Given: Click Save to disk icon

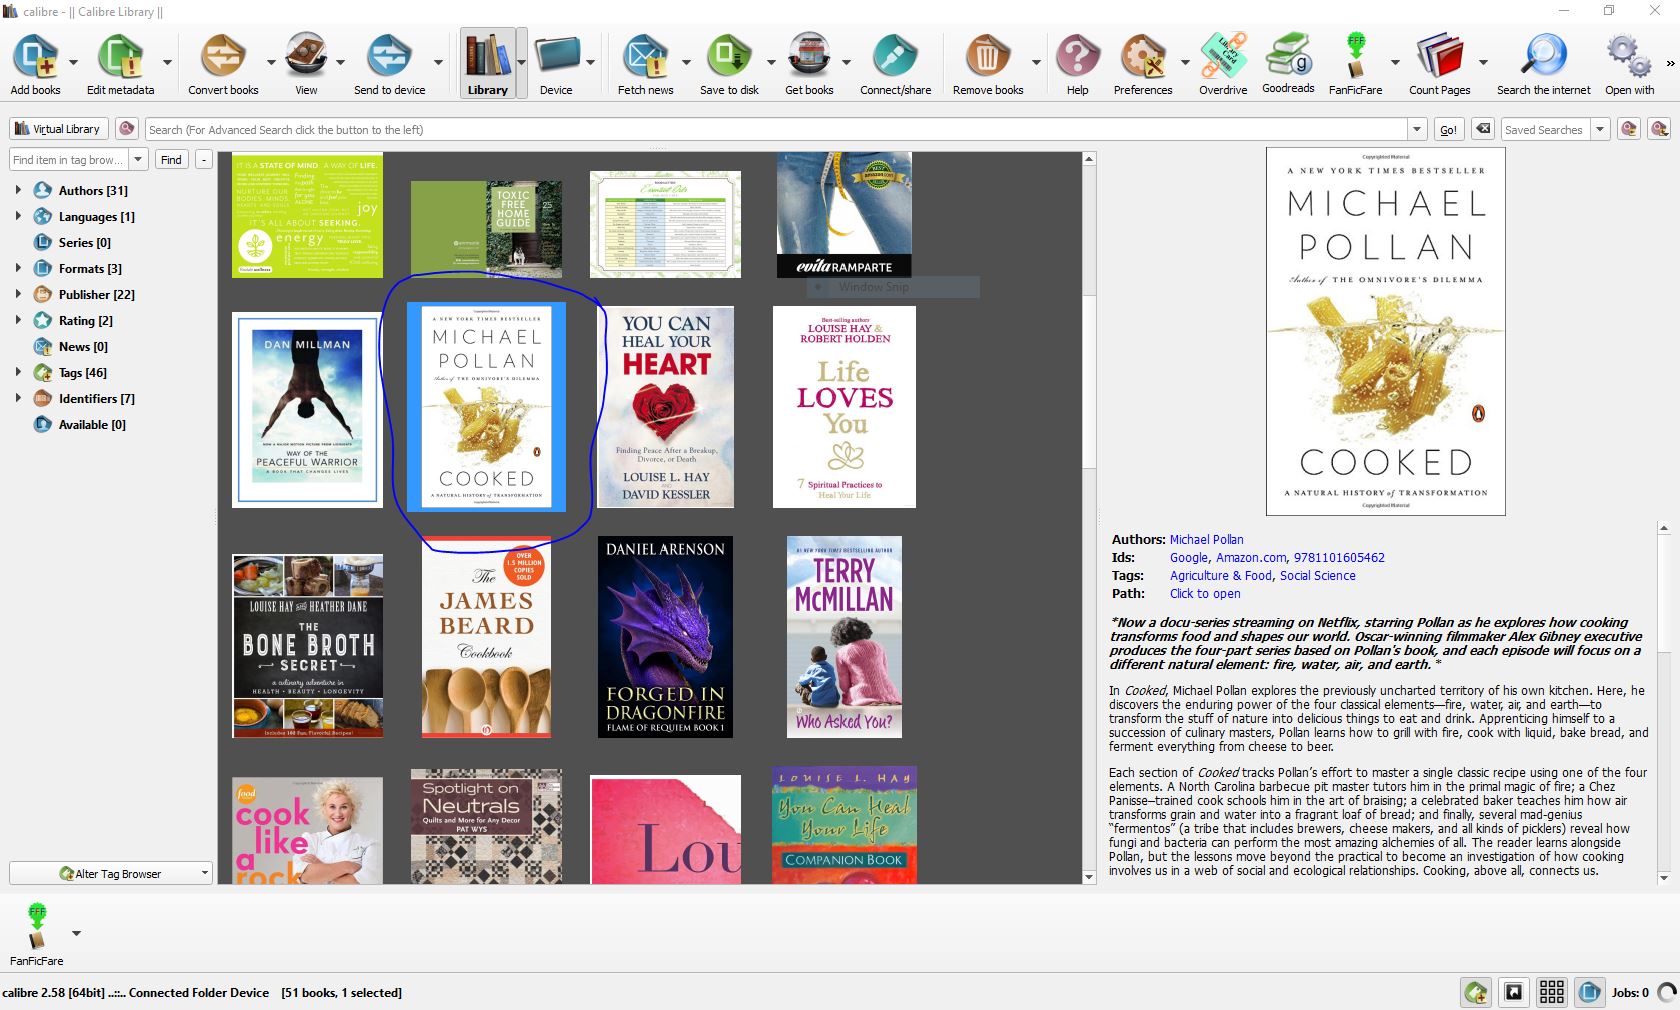Looking at the screenshot, I should pos(729,56).
